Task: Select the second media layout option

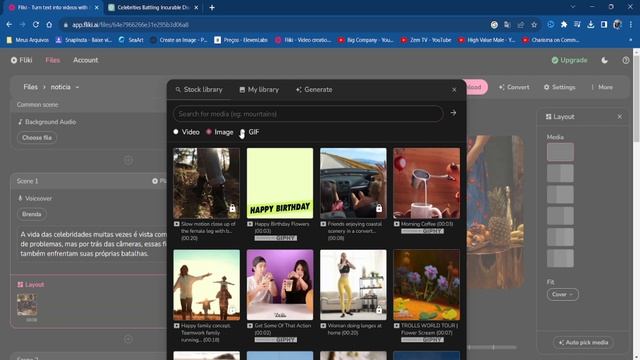Action: coord(560,173)
